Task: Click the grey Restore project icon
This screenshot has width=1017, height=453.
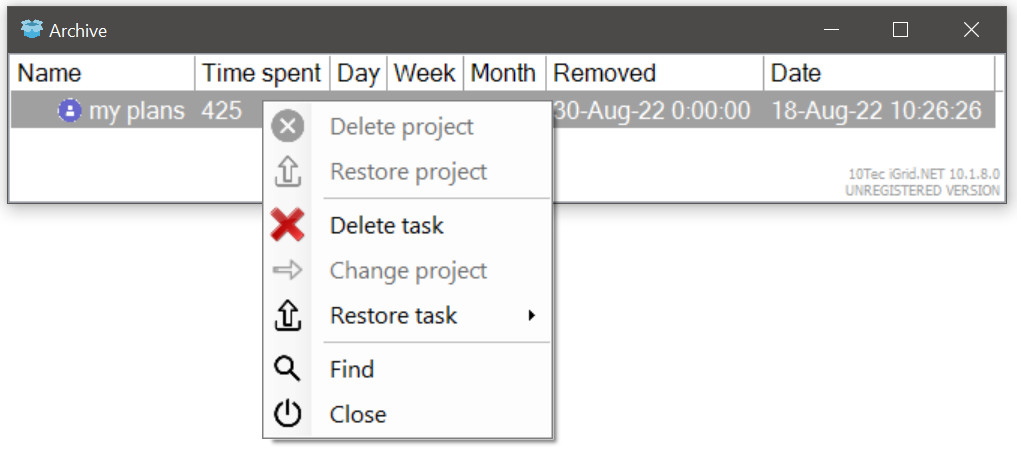Action: [x=288, y=172]
